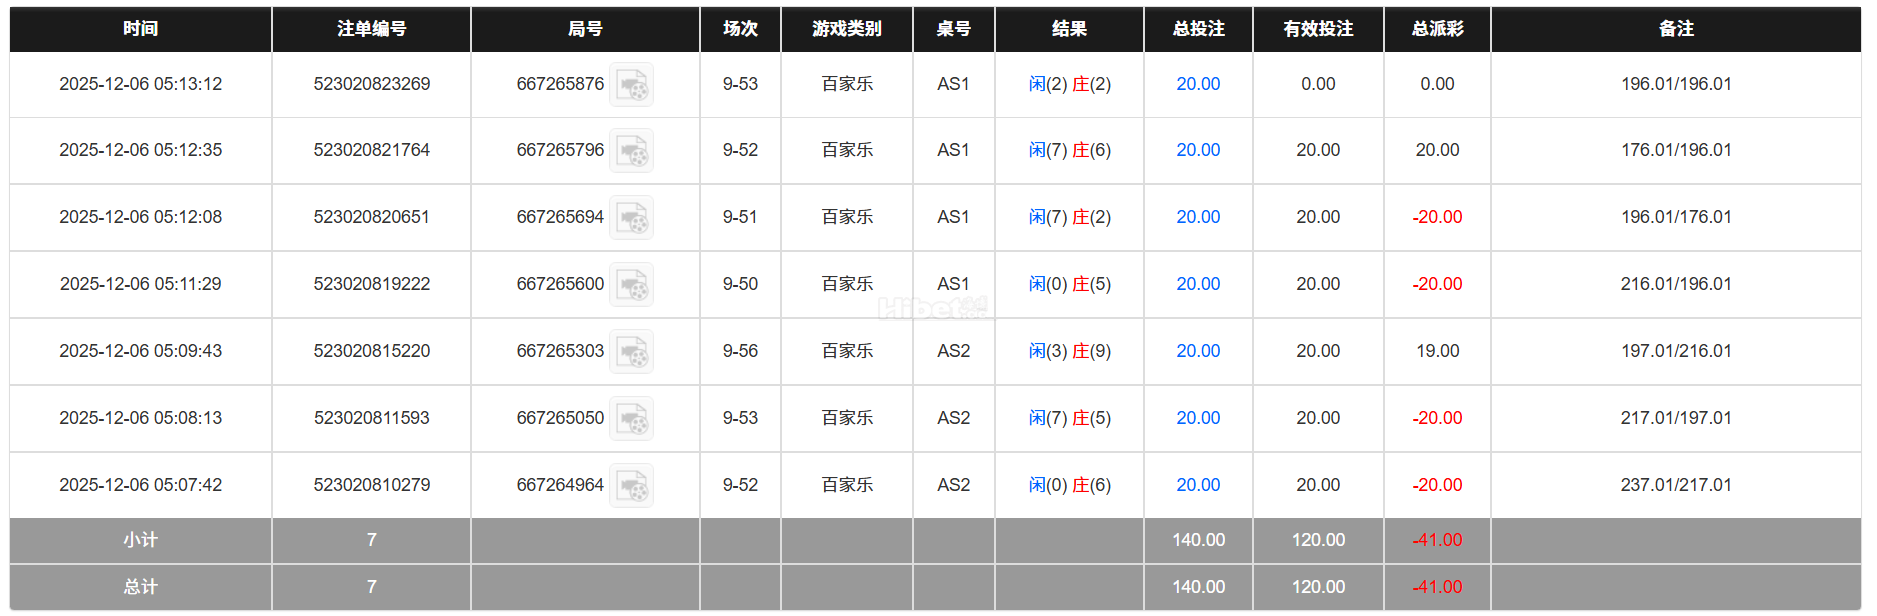
Task: Select order number 523020823269
Action: click(x=371, y=84)
